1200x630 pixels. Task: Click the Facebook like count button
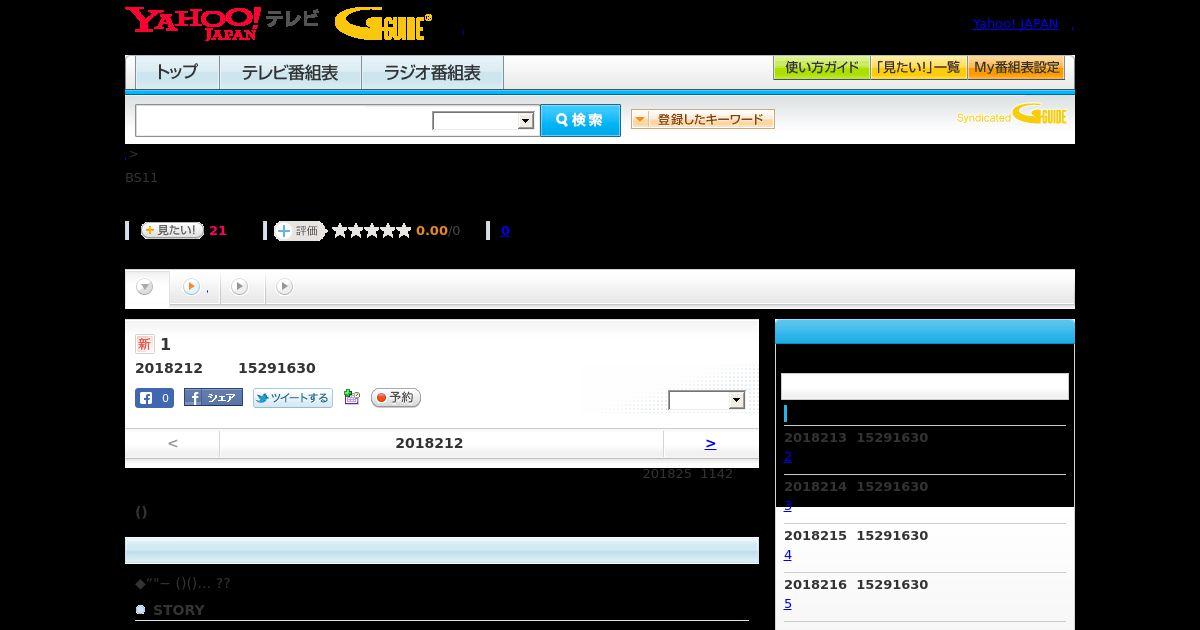pos(154,398)
